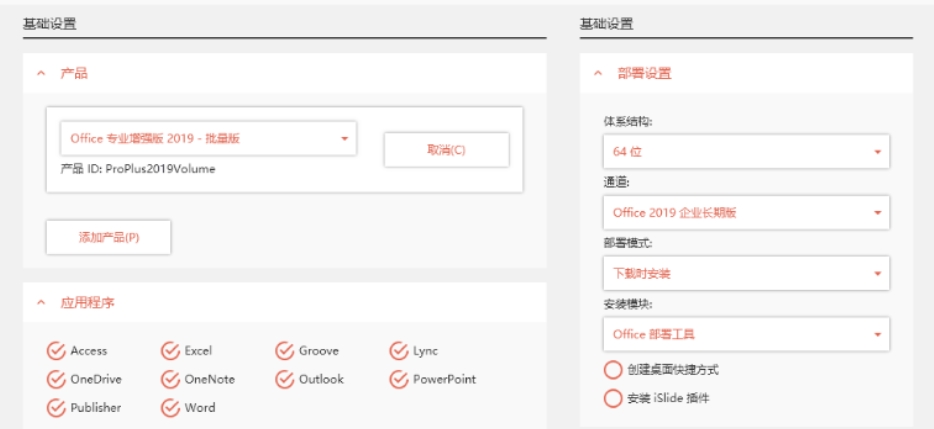Collapse the 部署设置 section

[598, 73]
